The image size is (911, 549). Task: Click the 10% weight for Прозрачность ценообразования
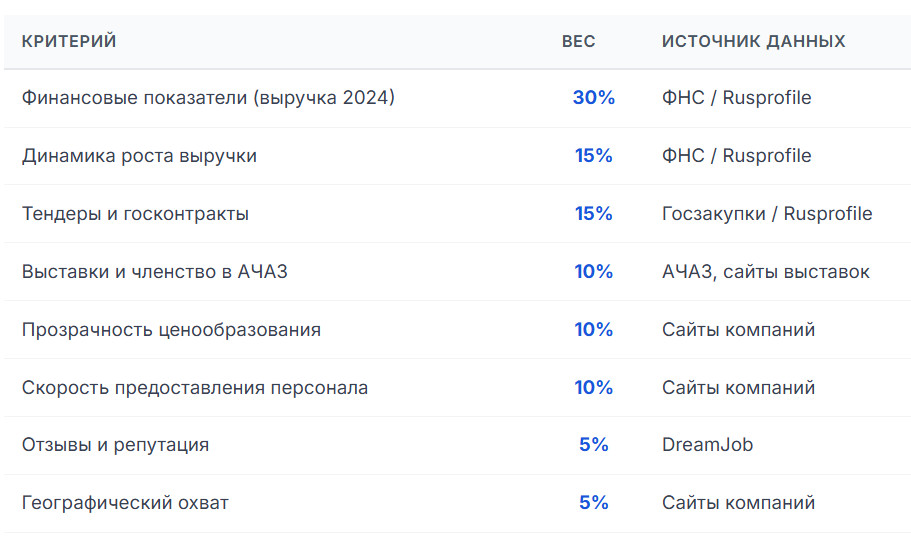click(x=593, y=330)
